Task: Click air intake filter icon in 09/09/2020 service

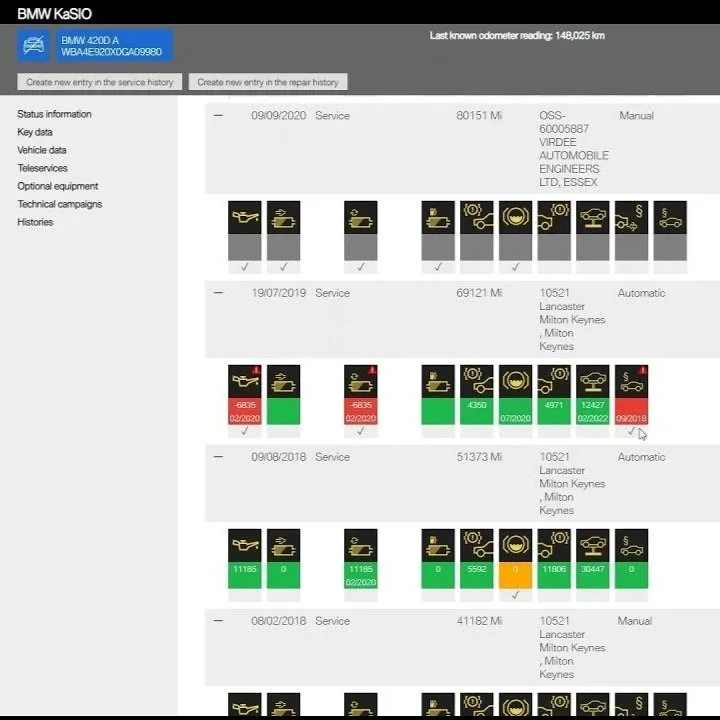Action: [283, 218]
